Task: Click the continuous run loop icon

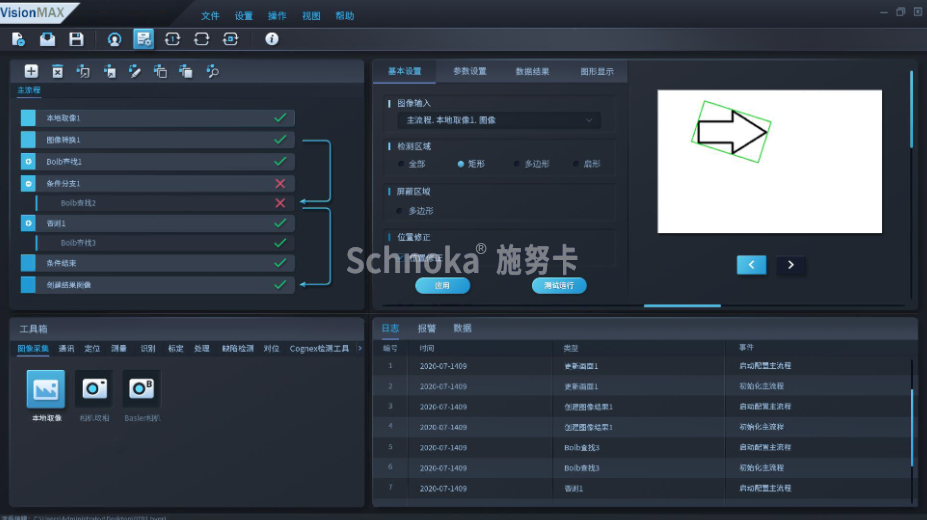Action: coord(201,39)
